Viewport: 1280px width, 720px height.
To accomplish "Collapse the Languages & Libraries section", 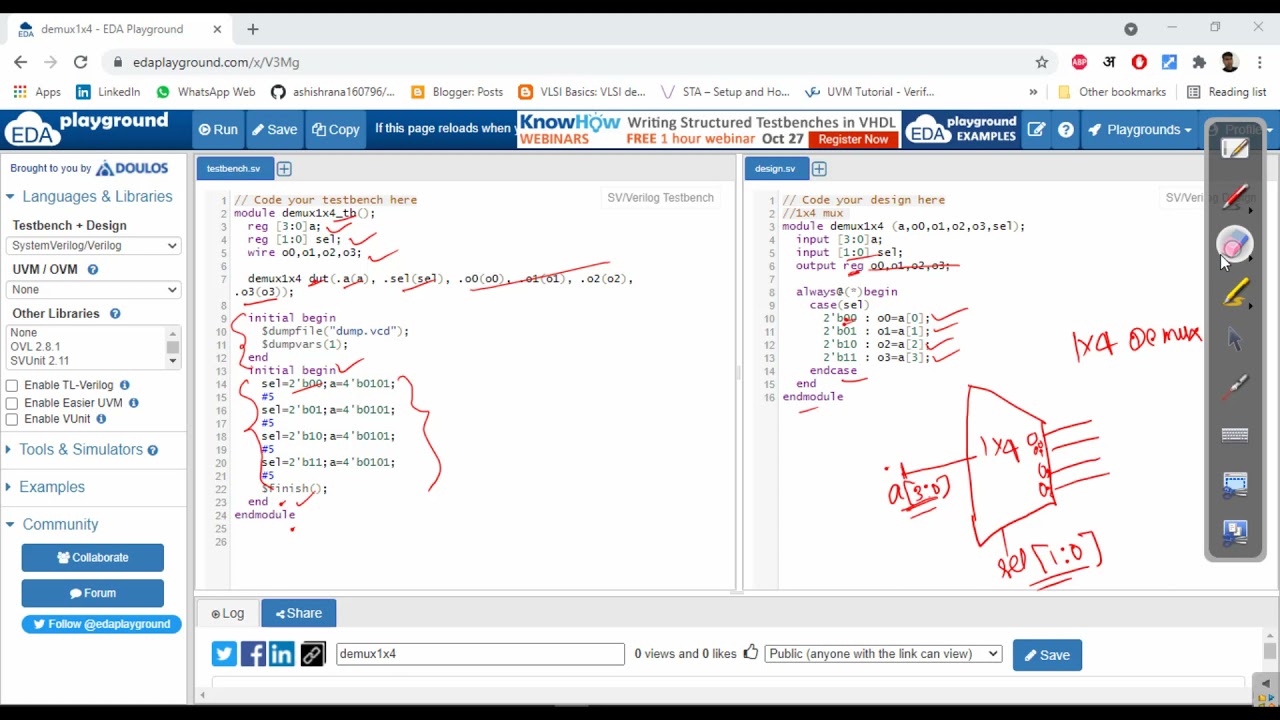I will tap(89, 197).
